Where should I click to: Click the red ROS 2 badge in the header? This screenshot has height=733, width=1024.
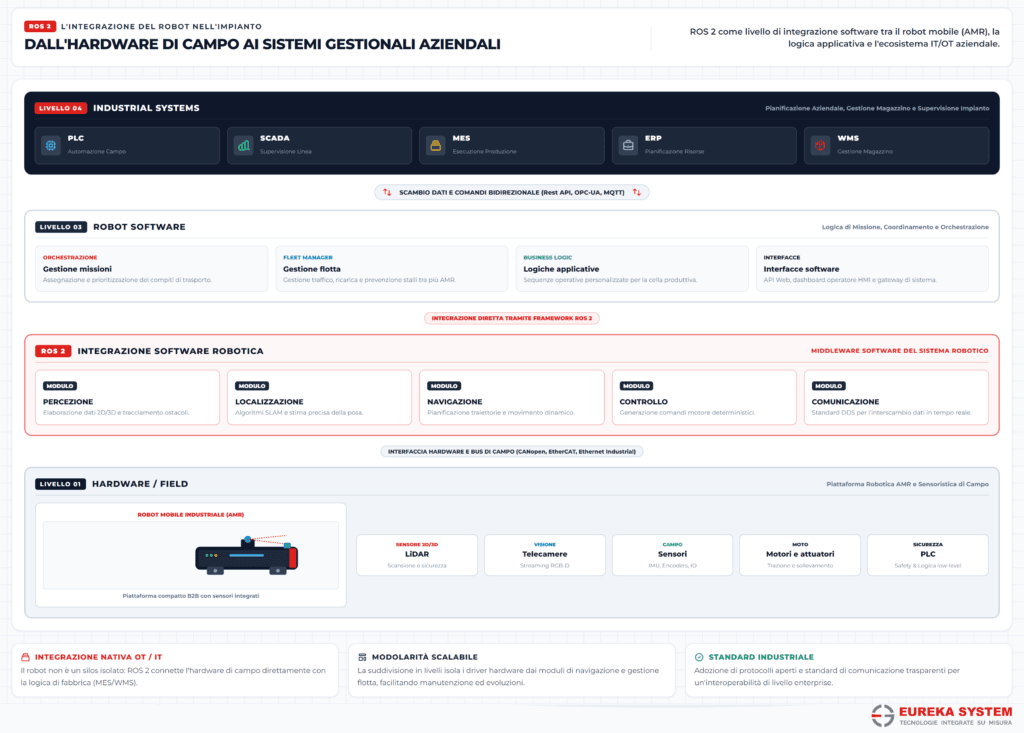(x=40, y=27)
